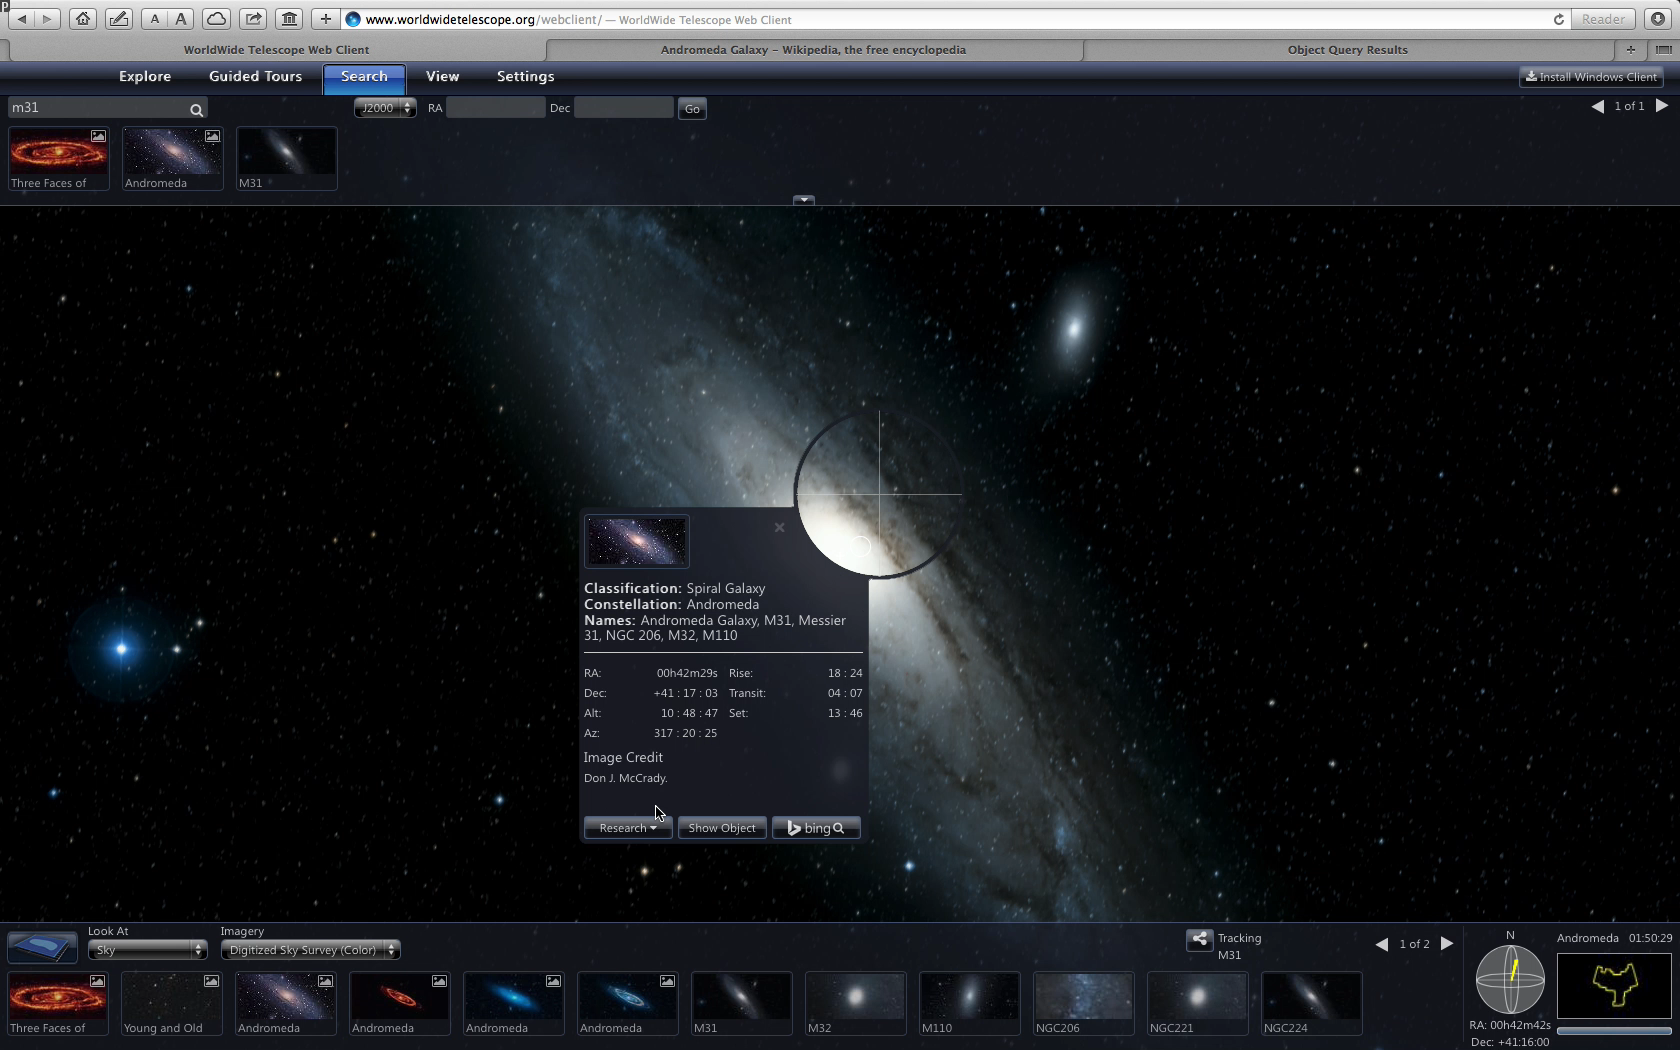Click the sky layer icon beside Look At
1680x1050 pixels.
coord(42,946)
